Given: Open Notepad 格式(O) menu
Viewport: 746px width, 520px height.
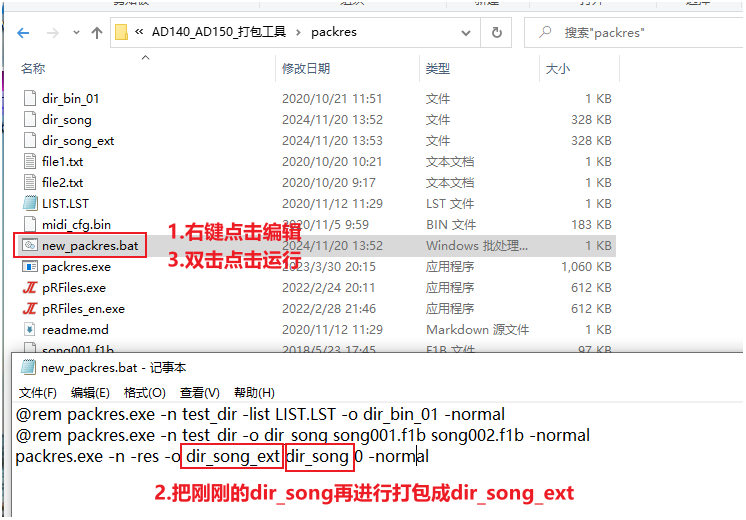Looking at the screenshot, I should (145, 393).
